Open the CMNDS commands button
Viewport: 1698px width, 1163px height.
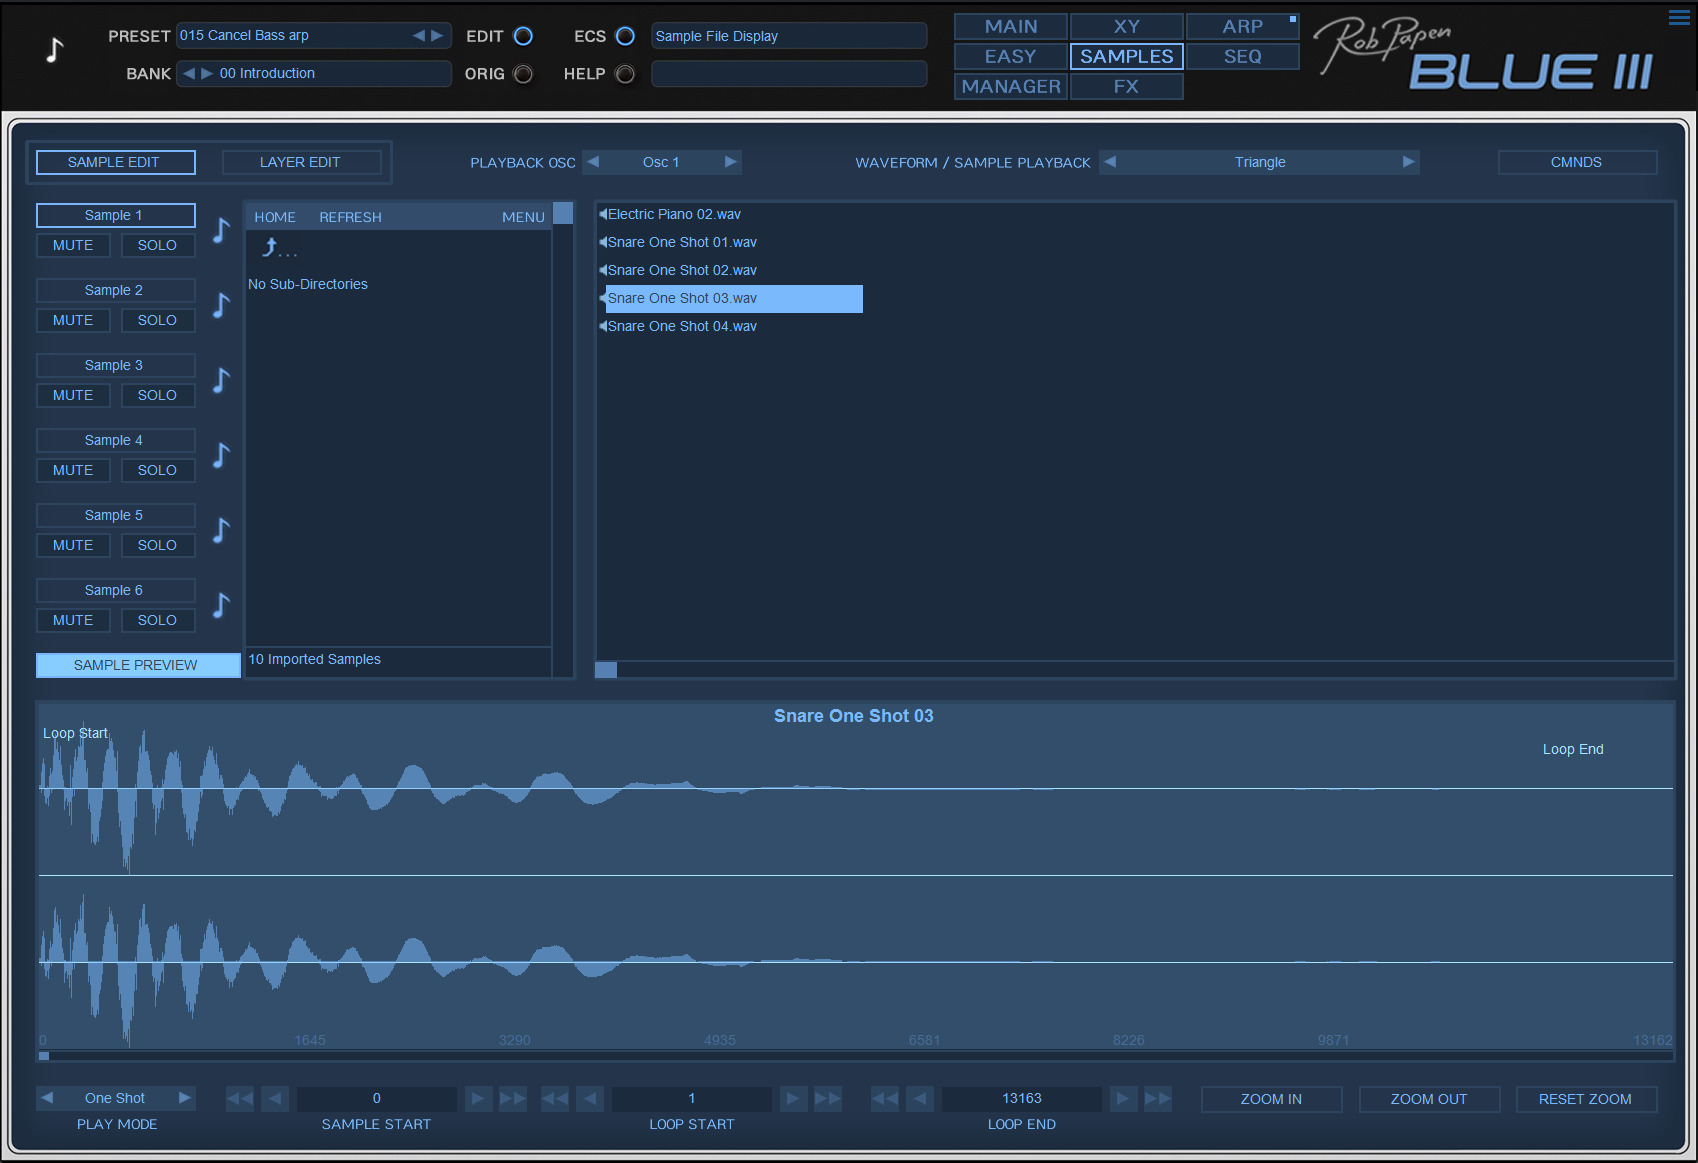point(1577,162)
